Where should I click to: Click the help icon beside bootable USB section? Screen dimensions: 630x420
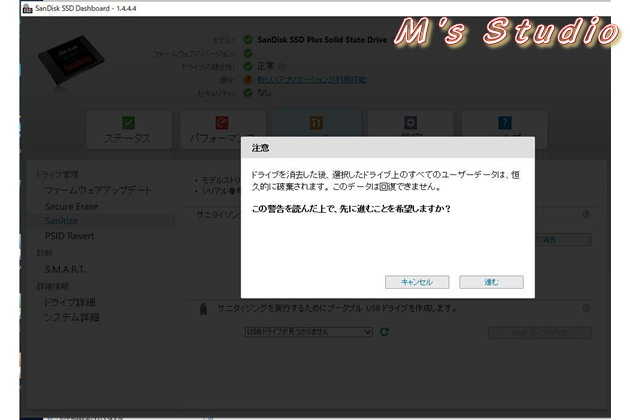pyautogui.click(x=586, y=308)
